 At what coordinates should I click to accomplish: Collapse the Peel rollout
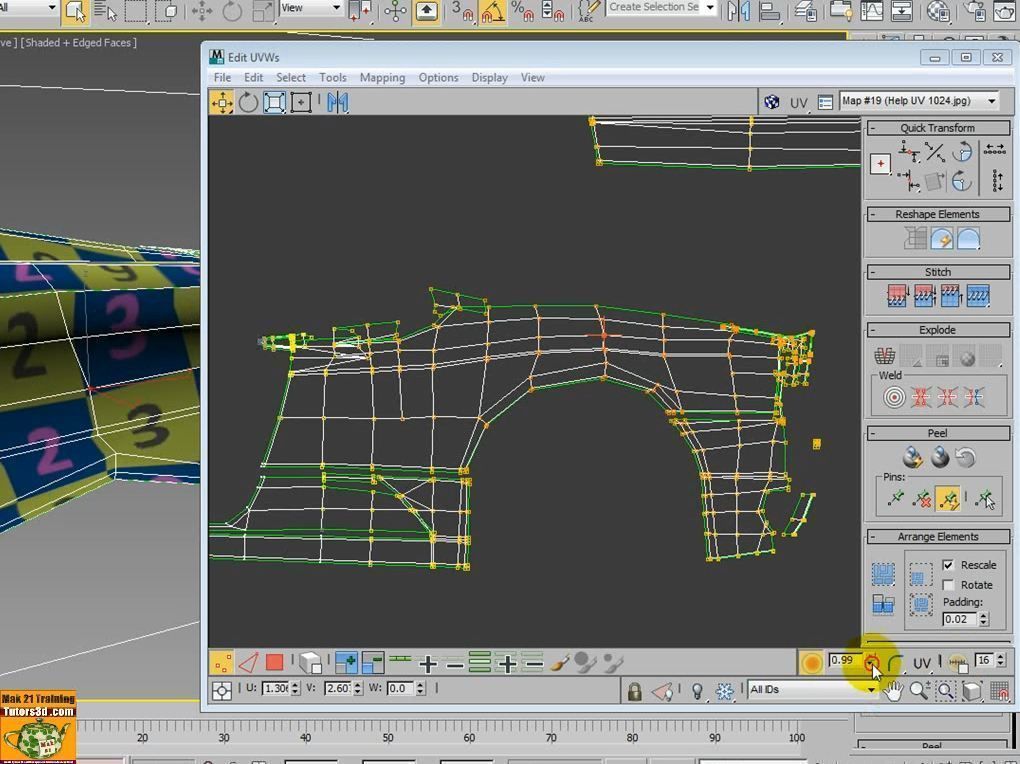(872, 433)
